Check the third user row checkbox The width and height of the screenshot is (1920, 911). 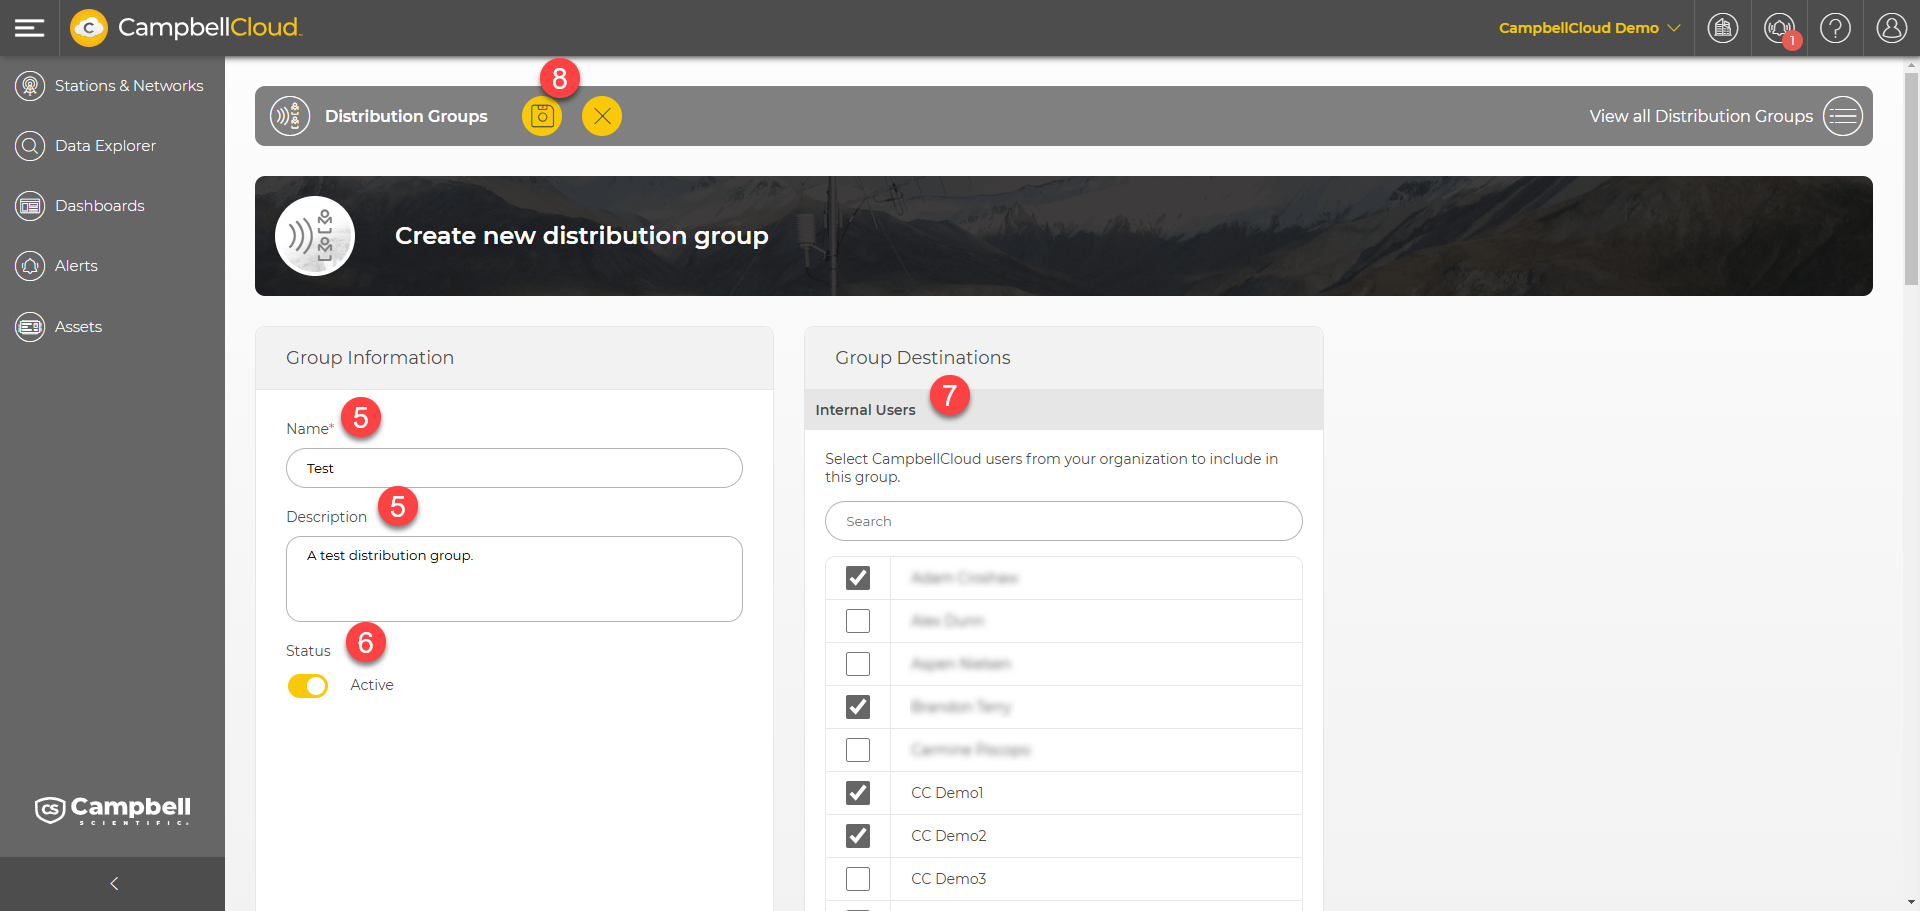click(858, 664)
